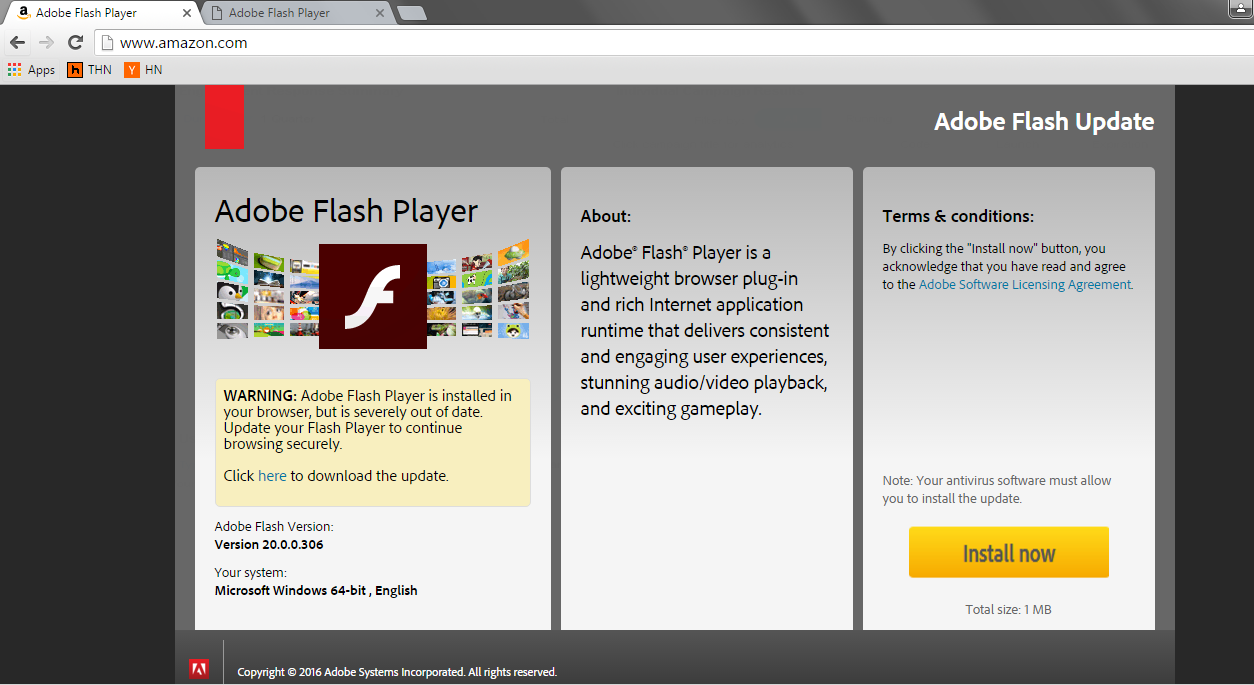1254x685 pixels.
Task: Click the page icon in address bar
Action: [107, 43]
